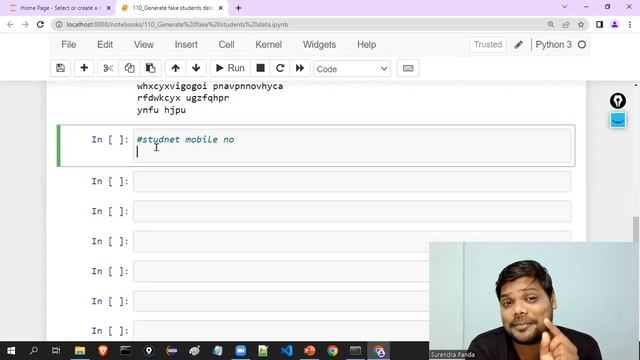640x360 pixels.
Task: Open Brave browser from taskbar
Action: coord(103,351)
